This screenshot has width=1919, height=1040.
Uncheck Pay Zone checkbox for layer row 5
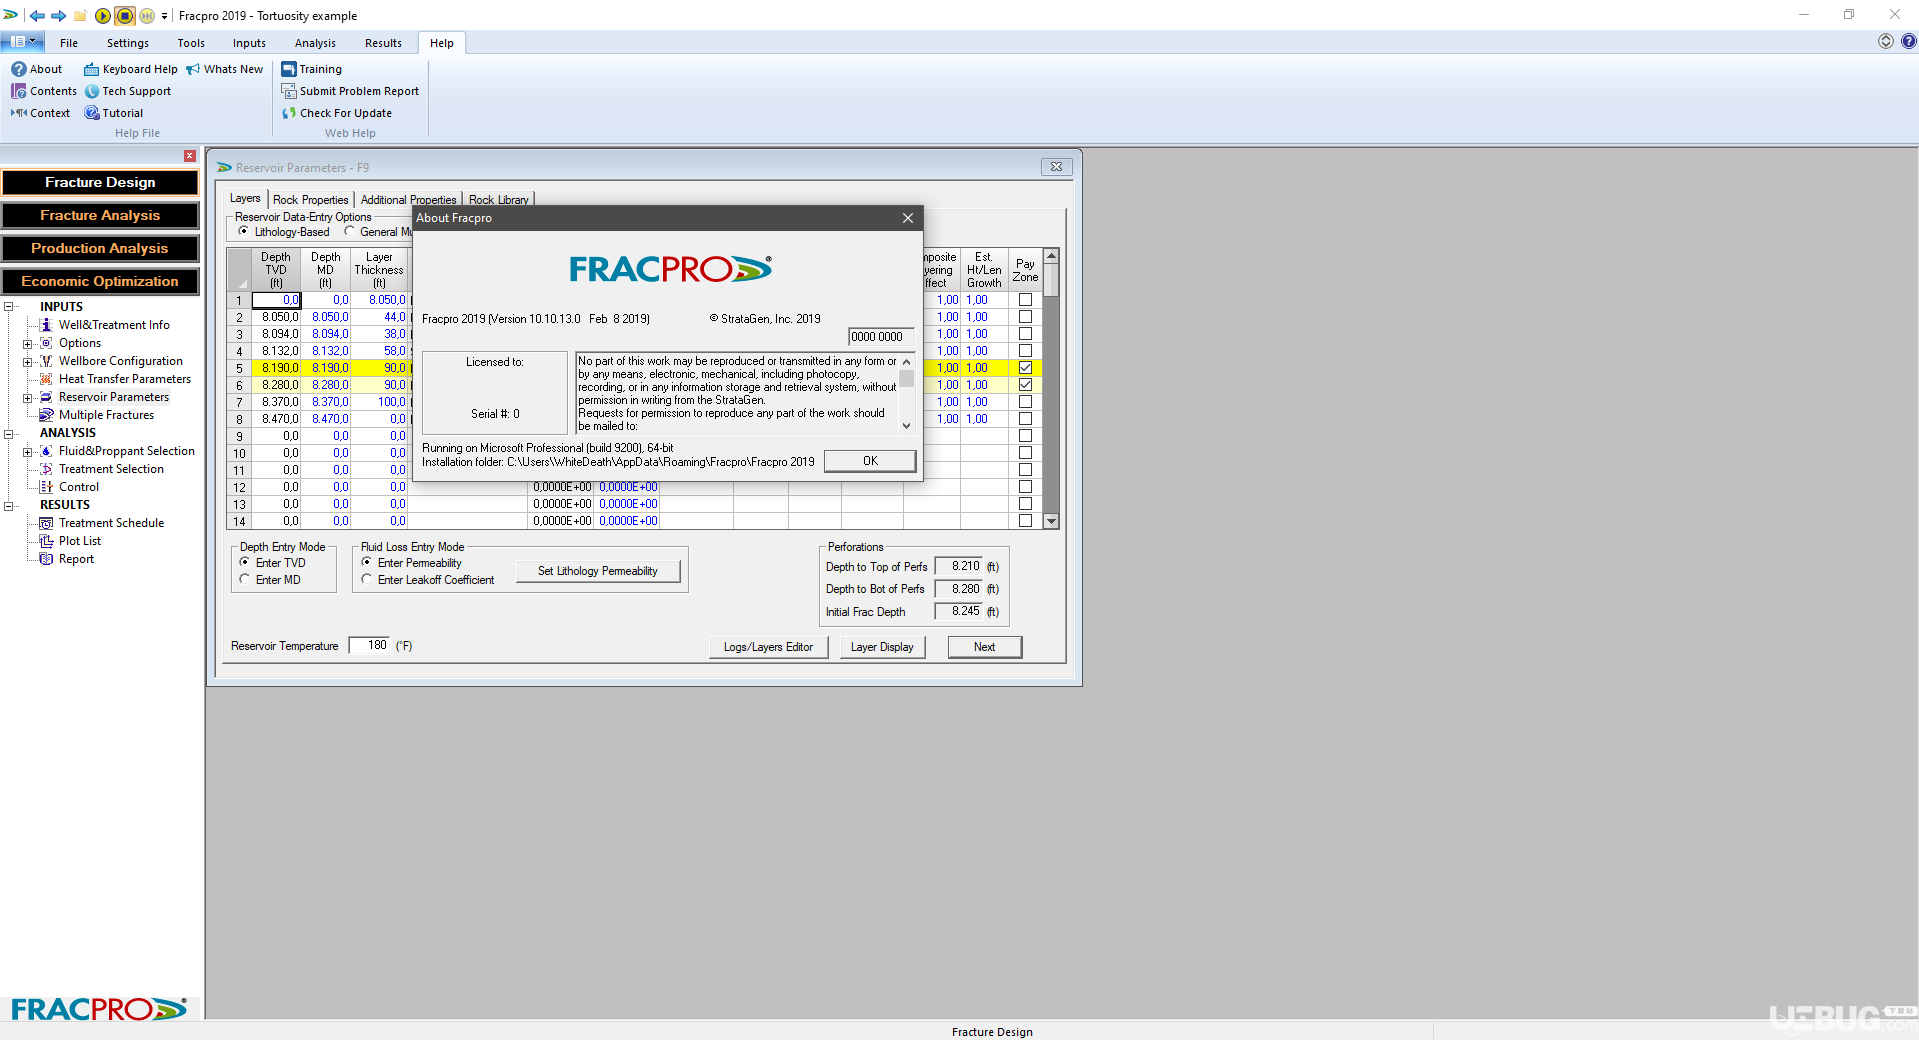click(x=1025, y=368)
